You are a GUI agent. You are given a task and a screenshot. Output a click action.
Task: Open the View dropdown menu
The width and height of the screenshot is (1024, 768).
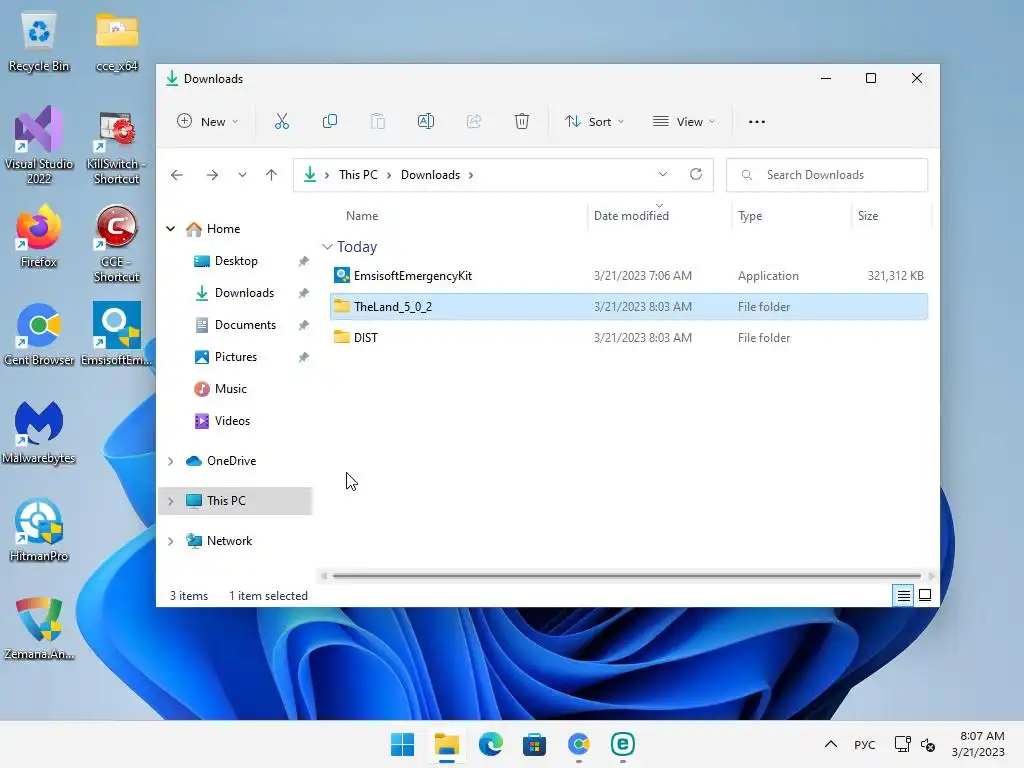[684, 121]
